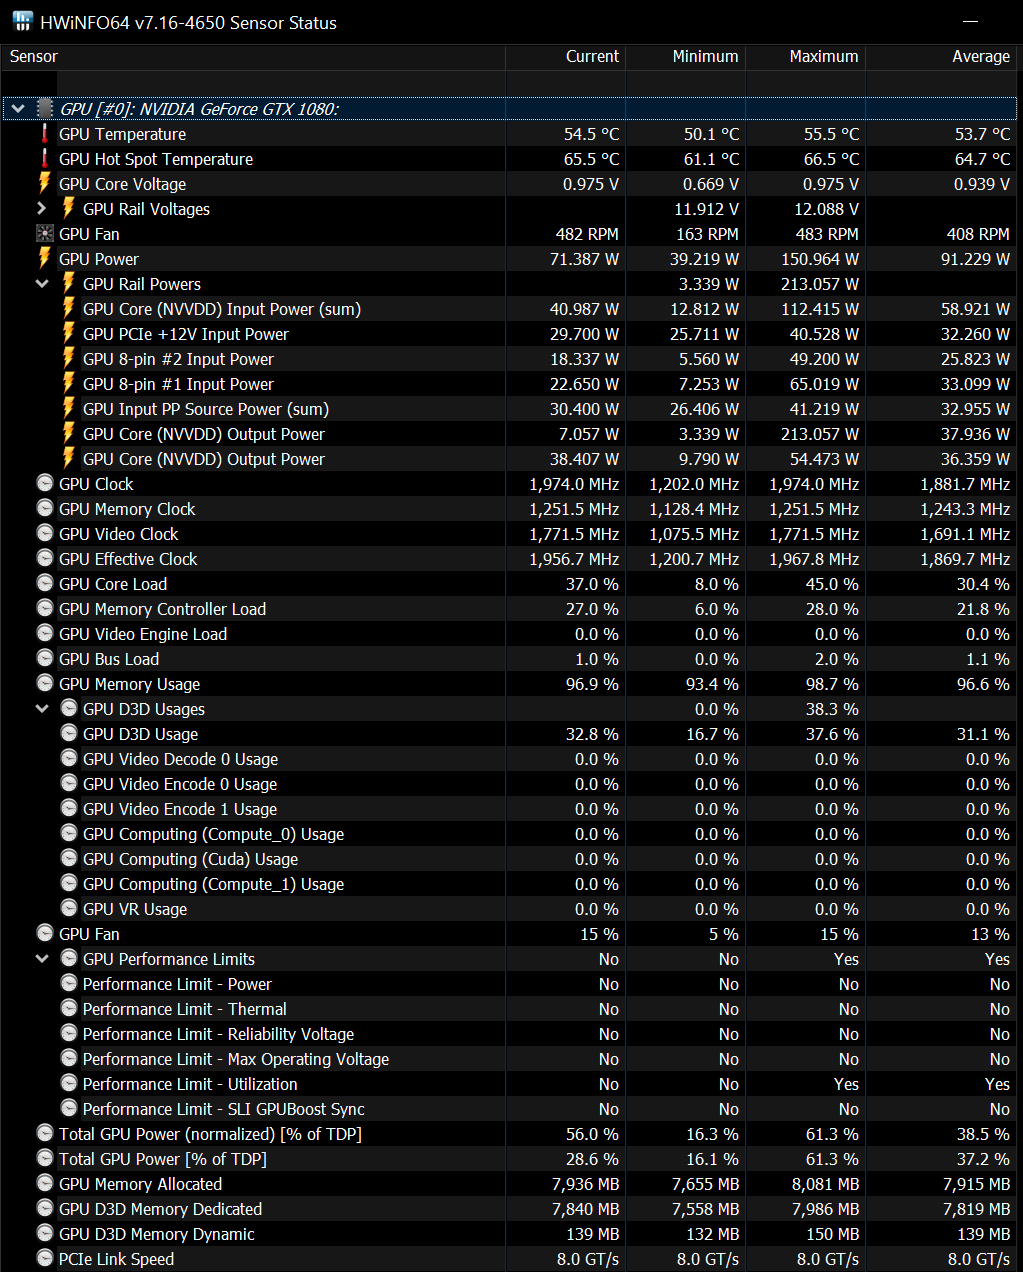Image resolution: width=1023 pixels, height=1272 pixels.
Task: Select the GPU D3D Memory Dedicated row
Action: (x=510, y=1209)
